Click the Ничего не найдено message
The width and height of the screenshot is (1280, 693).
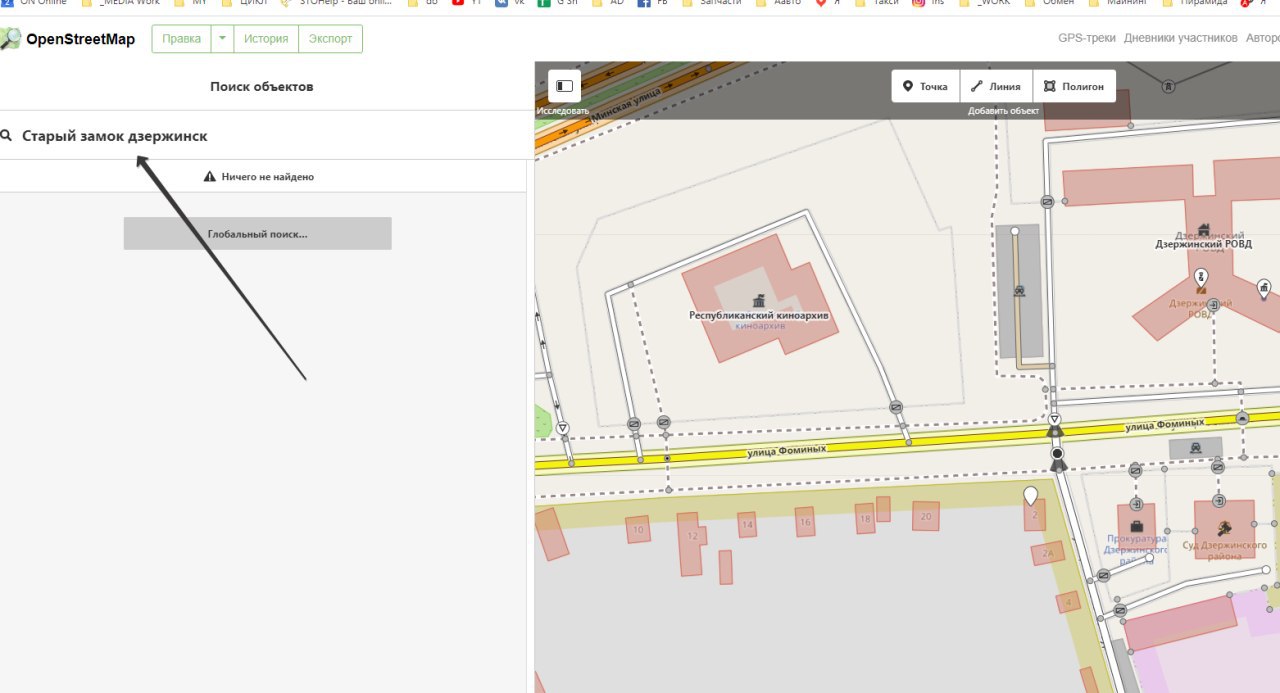(x=259, y=176)
